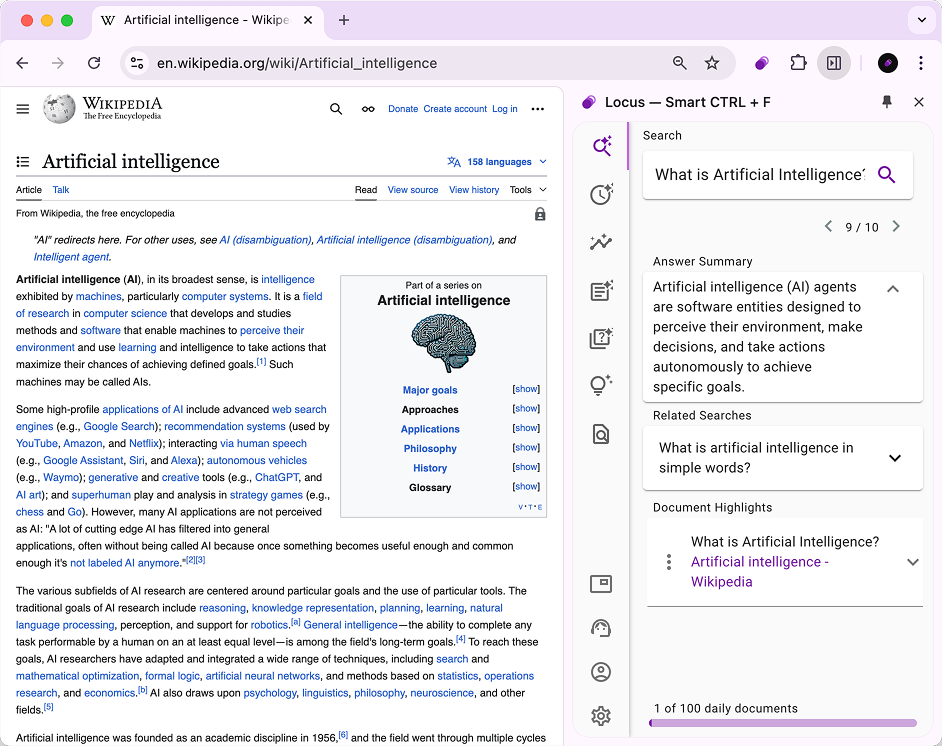Image resolution: width=942 pixels, height=746 pixels.
Task: Show the Major goals section in infobox
Action: pos(526,390)
